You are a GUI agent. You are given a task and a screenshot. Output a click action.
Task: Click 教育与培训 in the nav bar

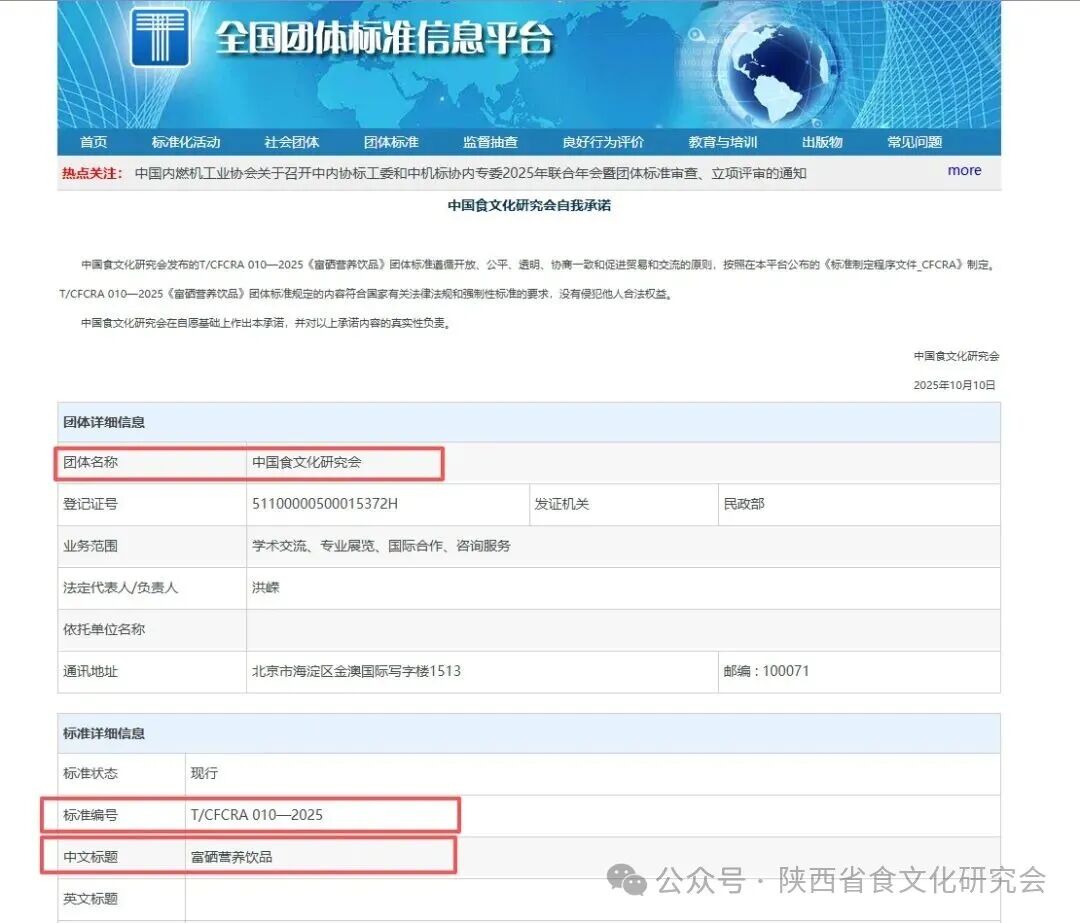pos(723,142)
